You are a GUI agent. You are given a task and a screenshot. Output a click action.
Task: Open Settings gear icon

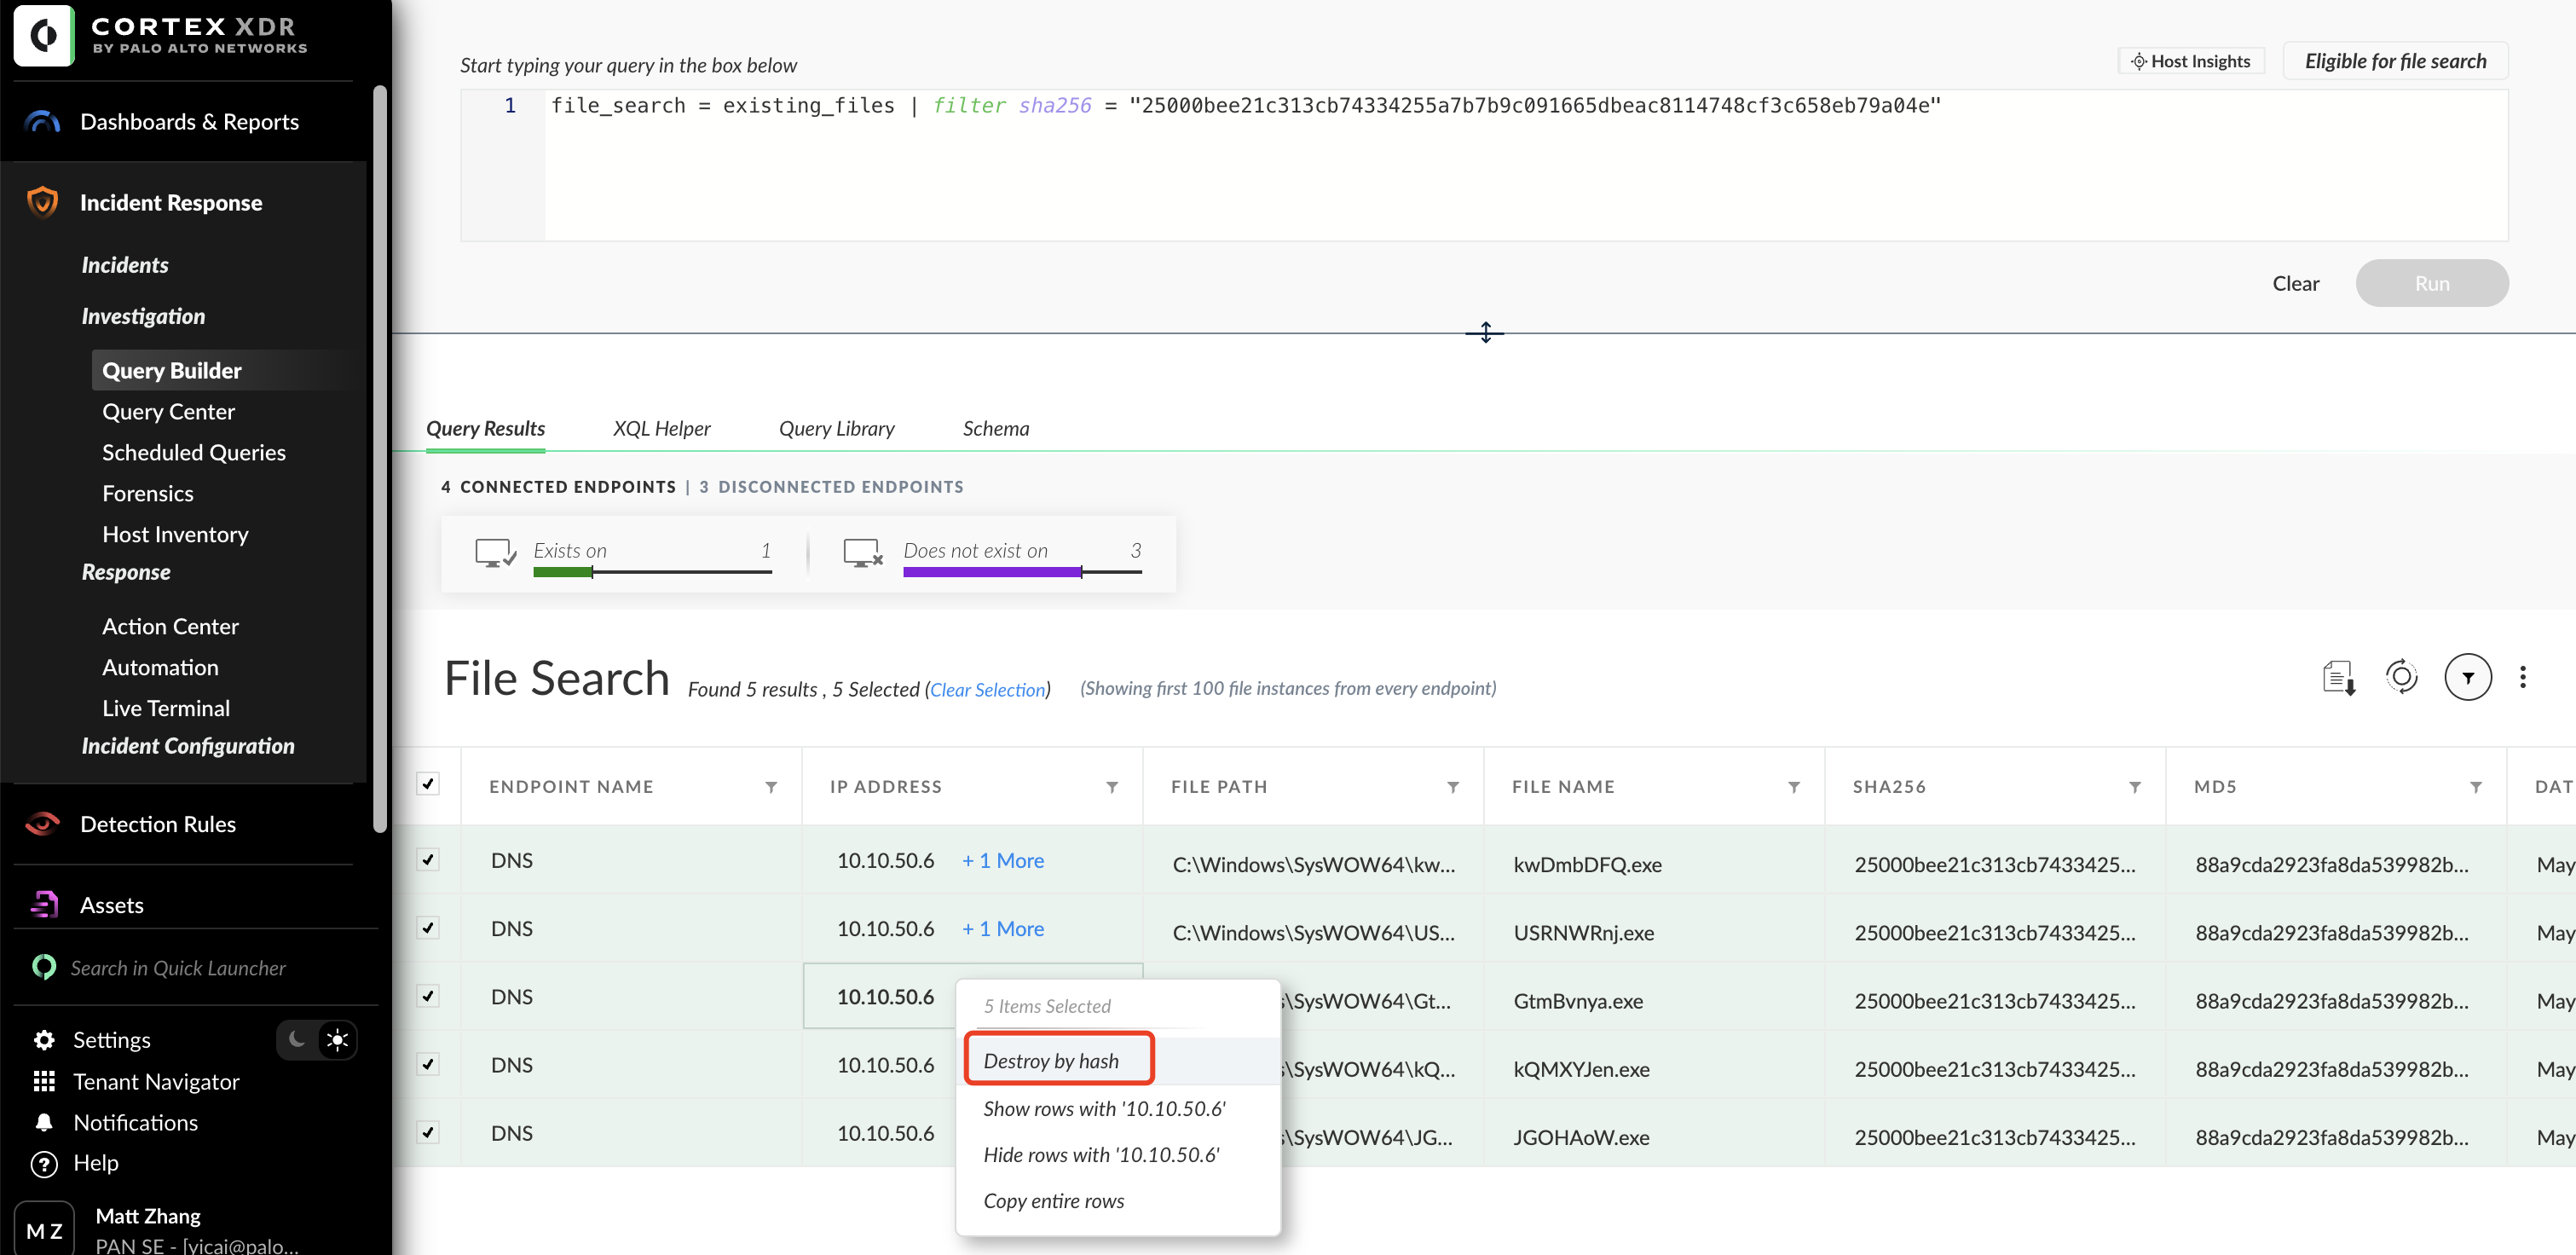click(x=44, y=1040)
